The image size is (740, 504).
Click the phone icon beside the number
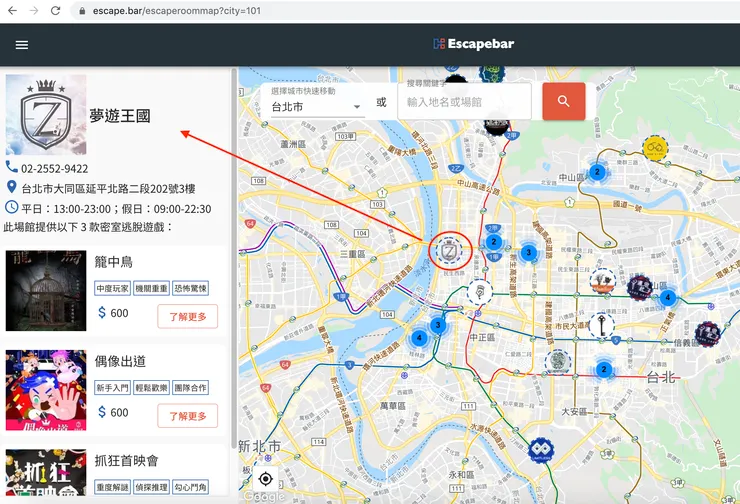11,167
